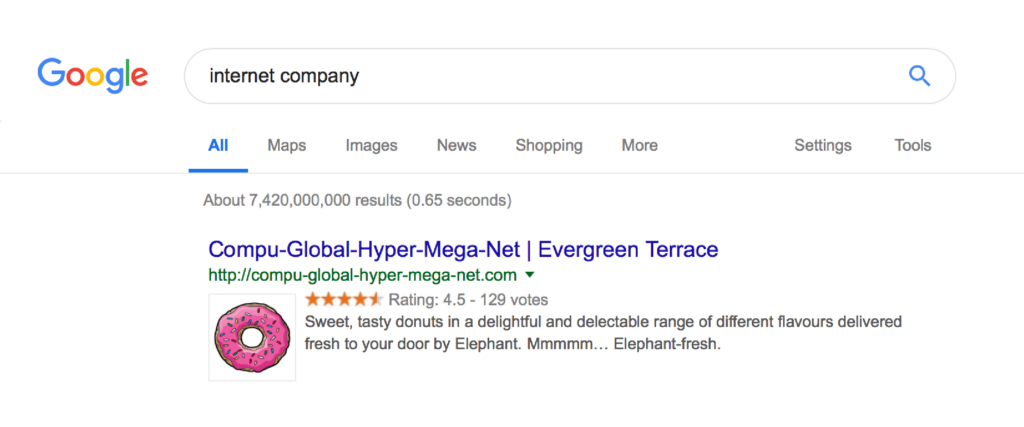This screenshot has width=1024, height=427.
Task: Click the Evergreen Terrace part of title
Action: click(628, 249)
